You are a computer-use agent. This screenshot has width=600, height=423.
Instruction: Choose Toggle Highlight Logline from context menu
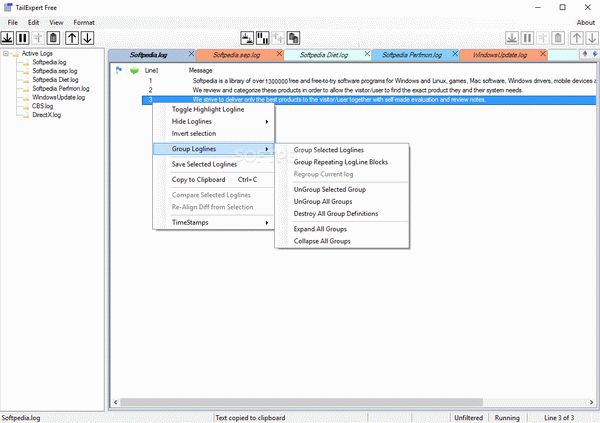[208, 109]
